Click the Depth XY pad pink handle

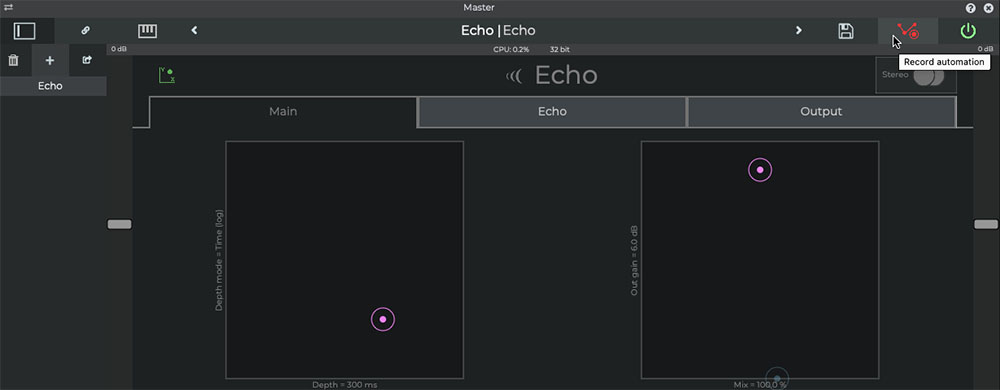[383, 319]
